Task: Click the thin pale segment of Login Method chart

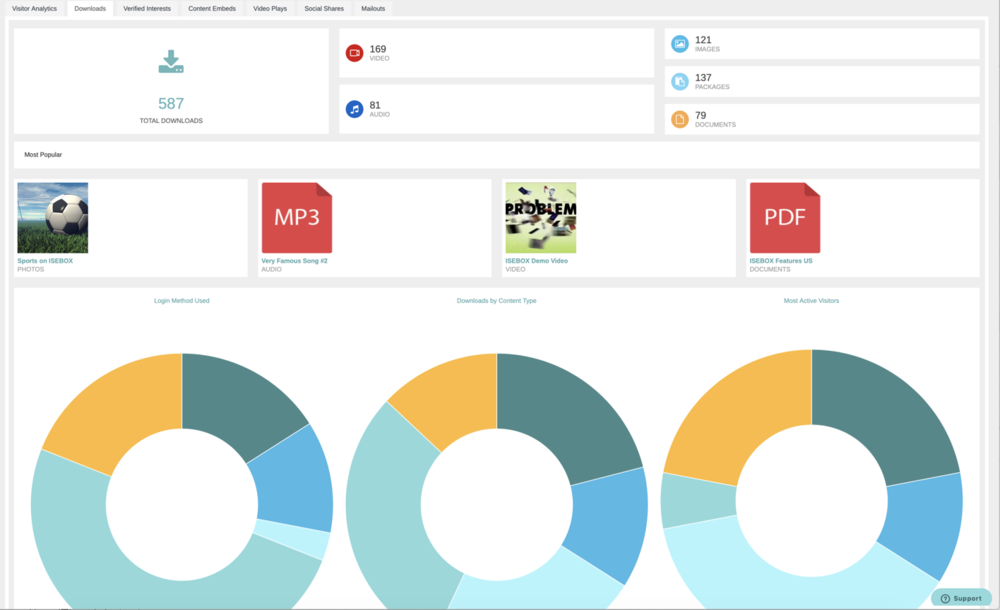Action: pos(292,539)
